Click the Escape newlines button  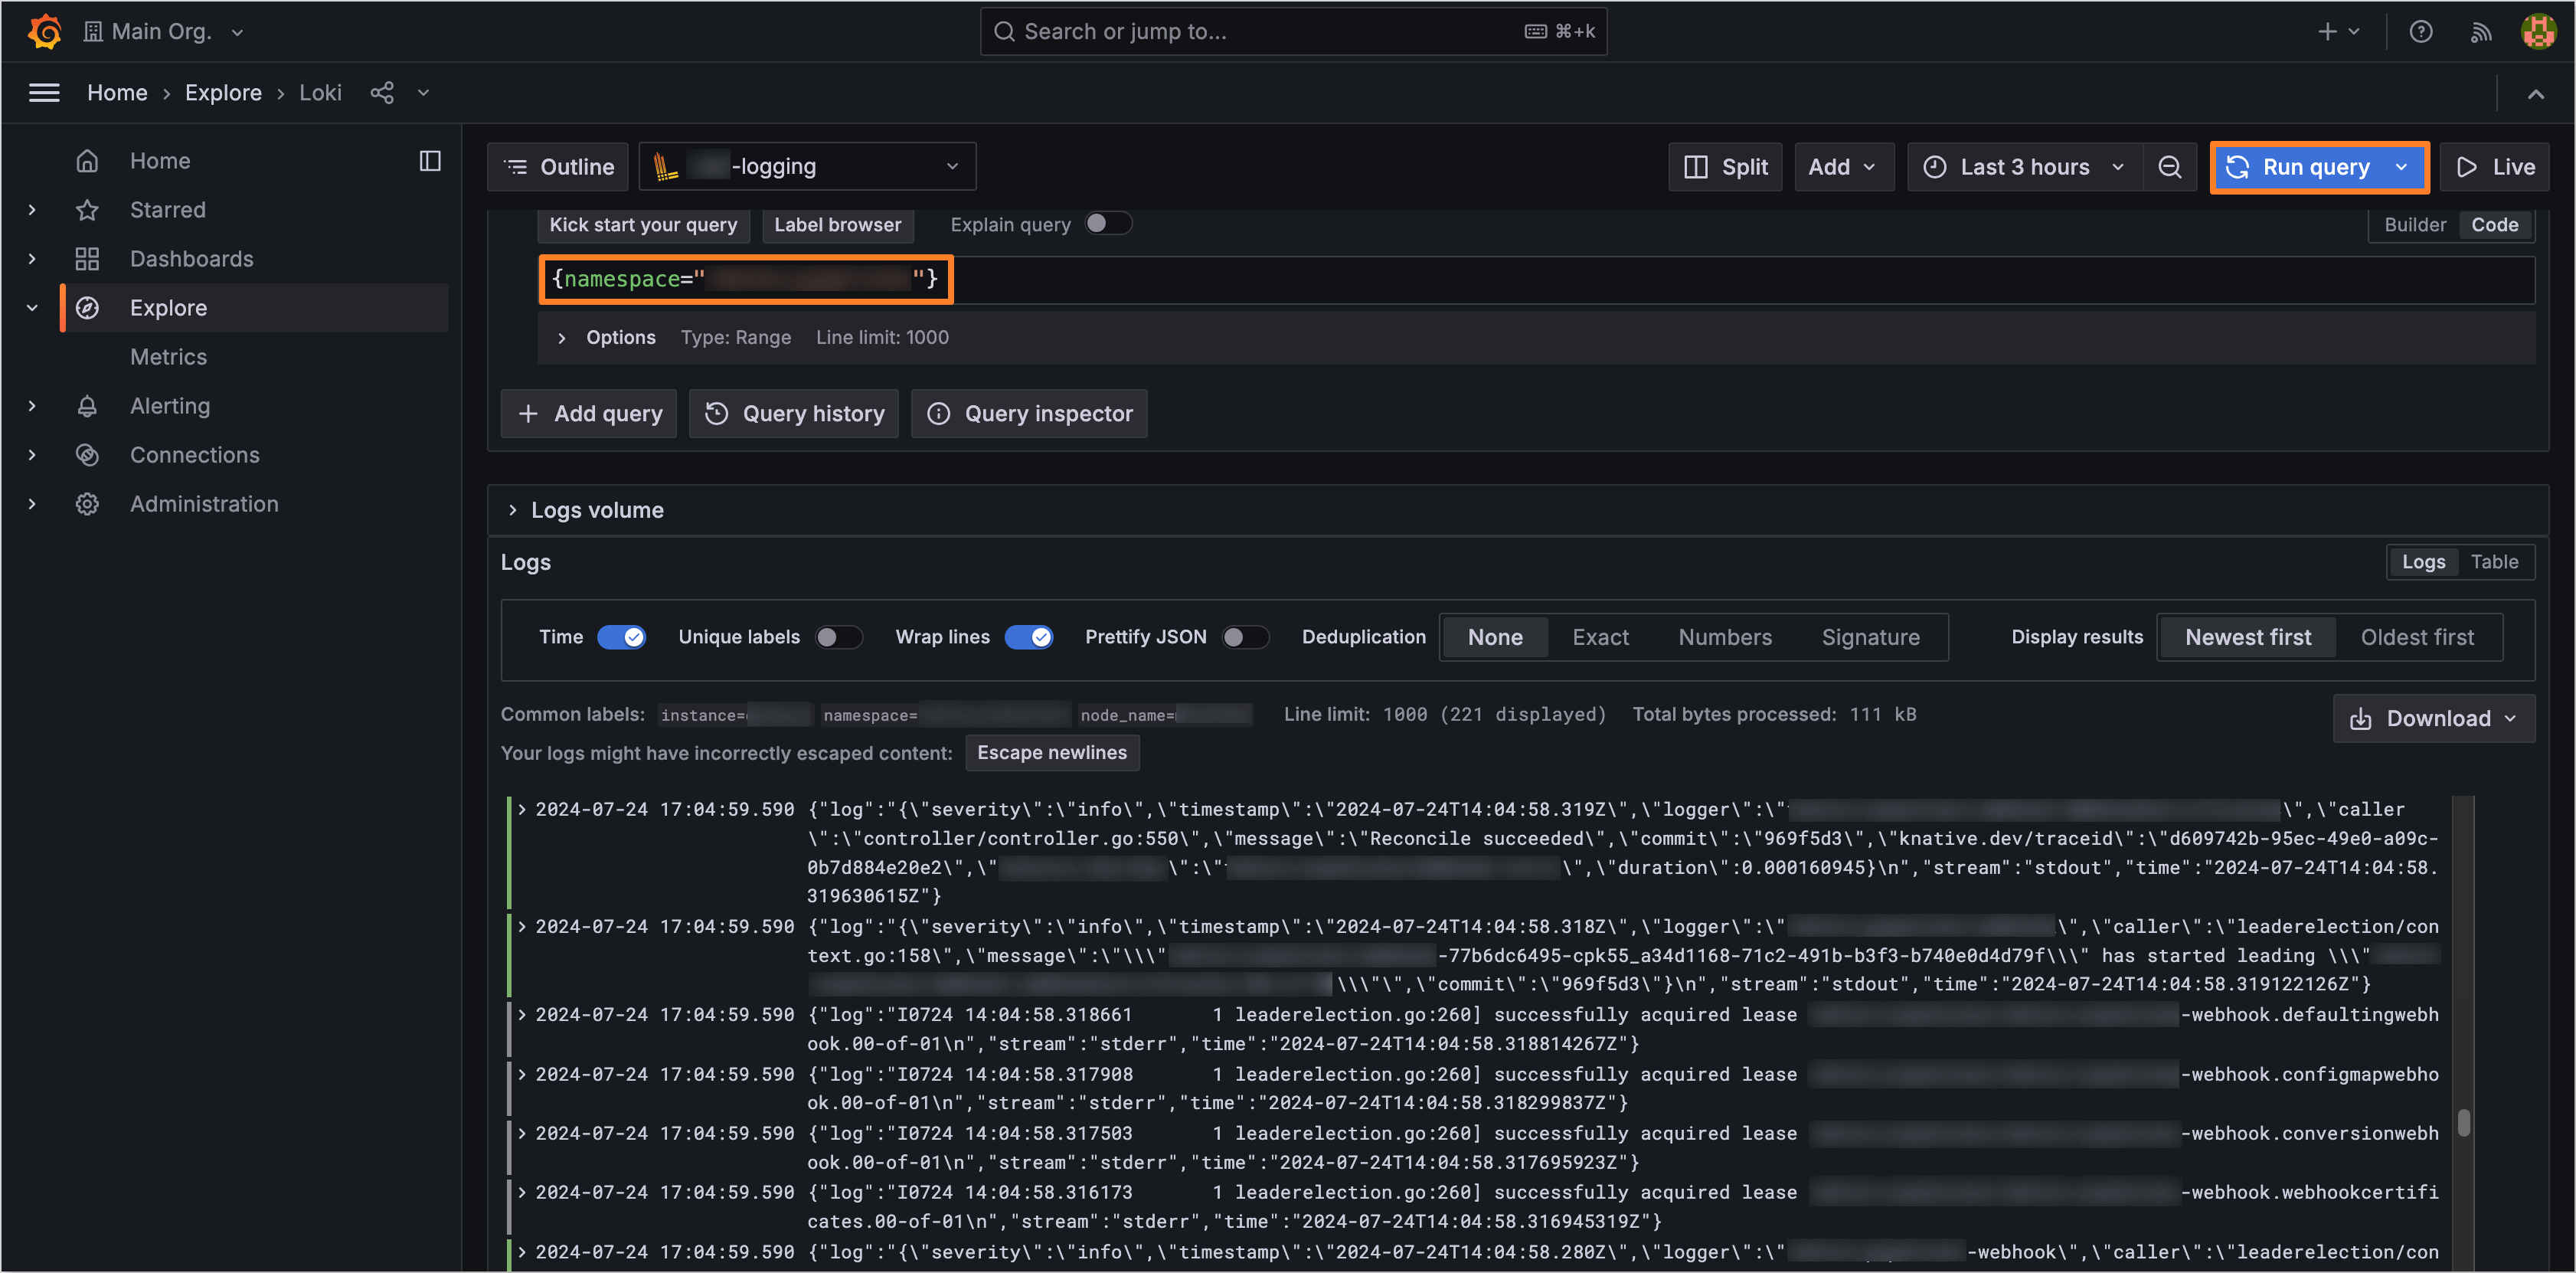[x=1051, y=753]
